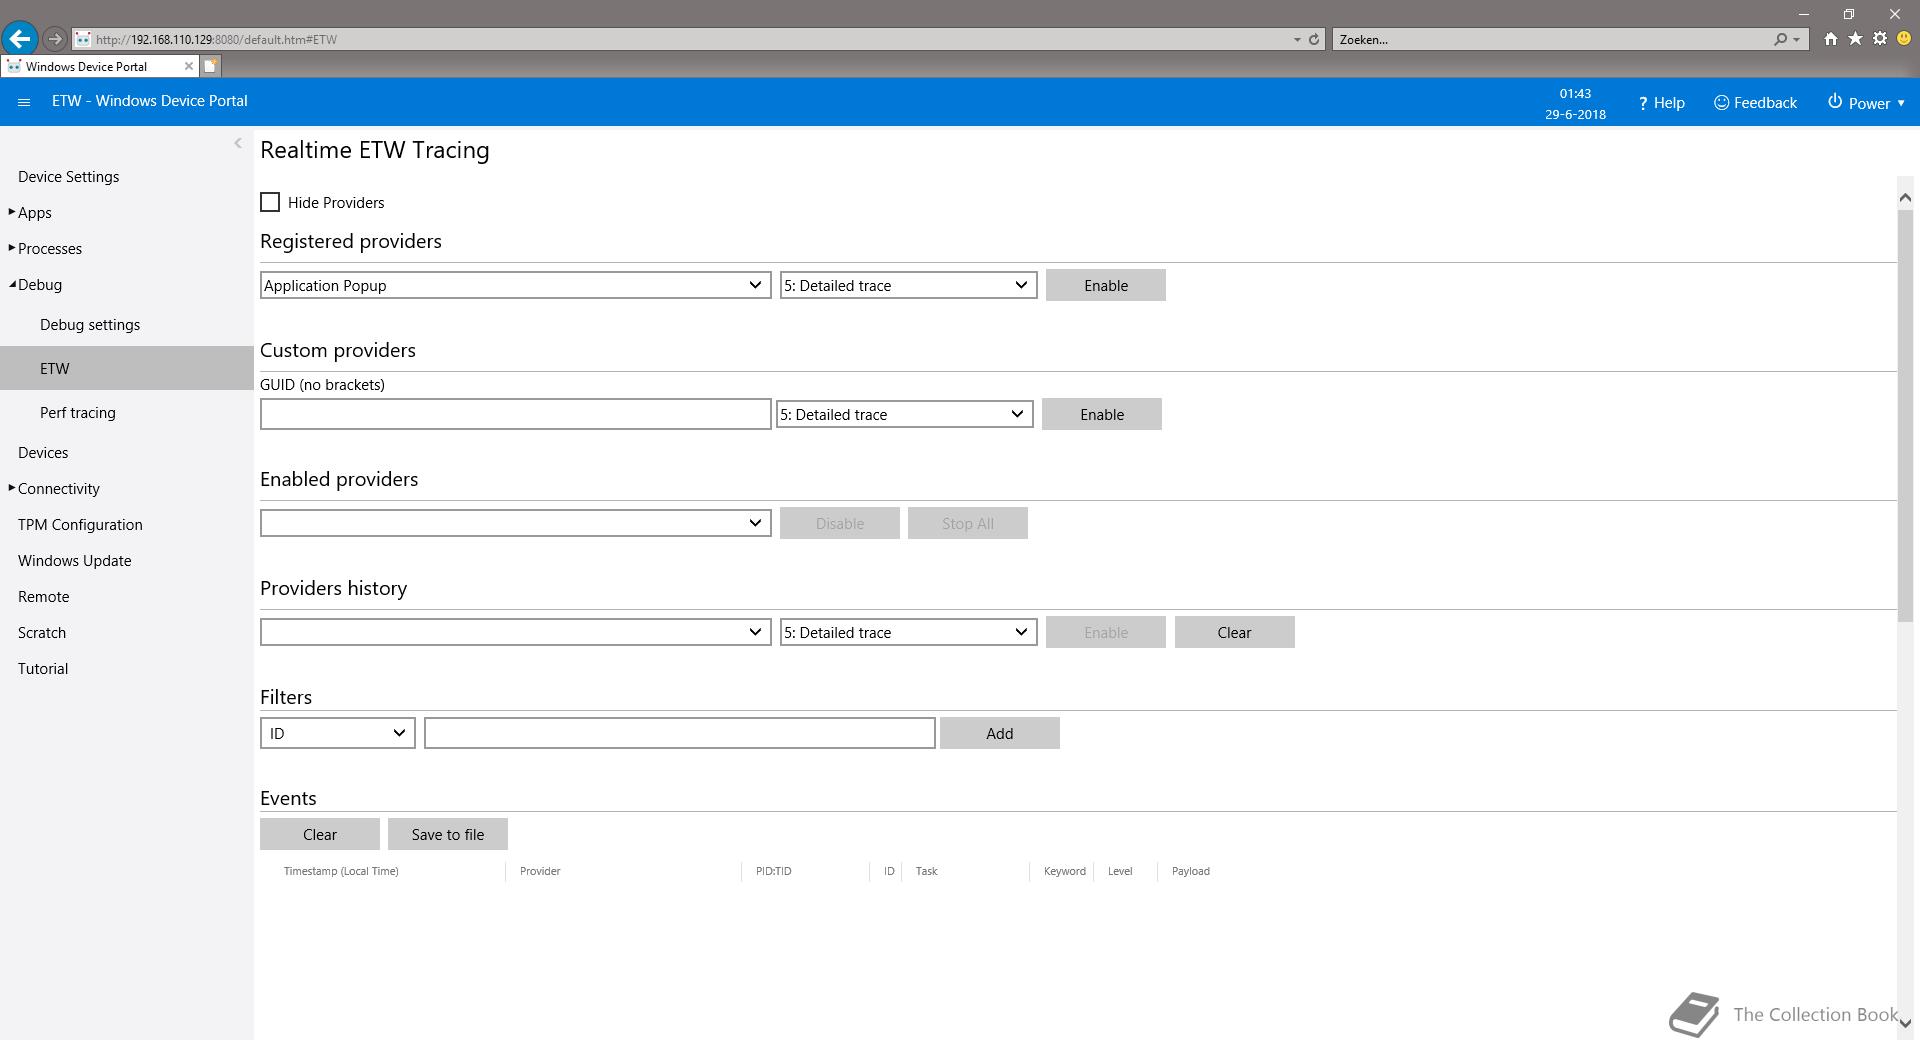Screen dimensions: 1920x1040
Task: Clear the events list
Action: (320, 834)
